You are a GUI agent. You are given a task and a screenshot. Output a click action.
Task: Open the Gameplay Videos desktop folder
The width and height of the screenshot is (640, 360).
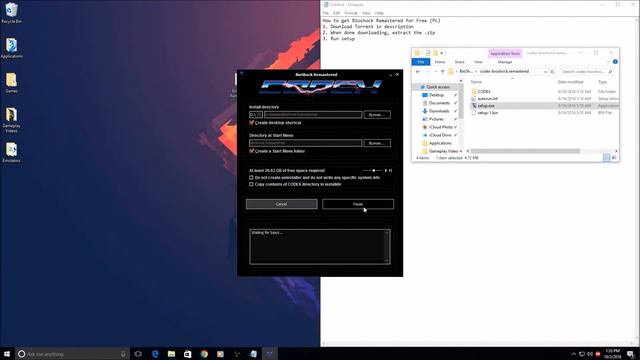(x=11, y=120)
